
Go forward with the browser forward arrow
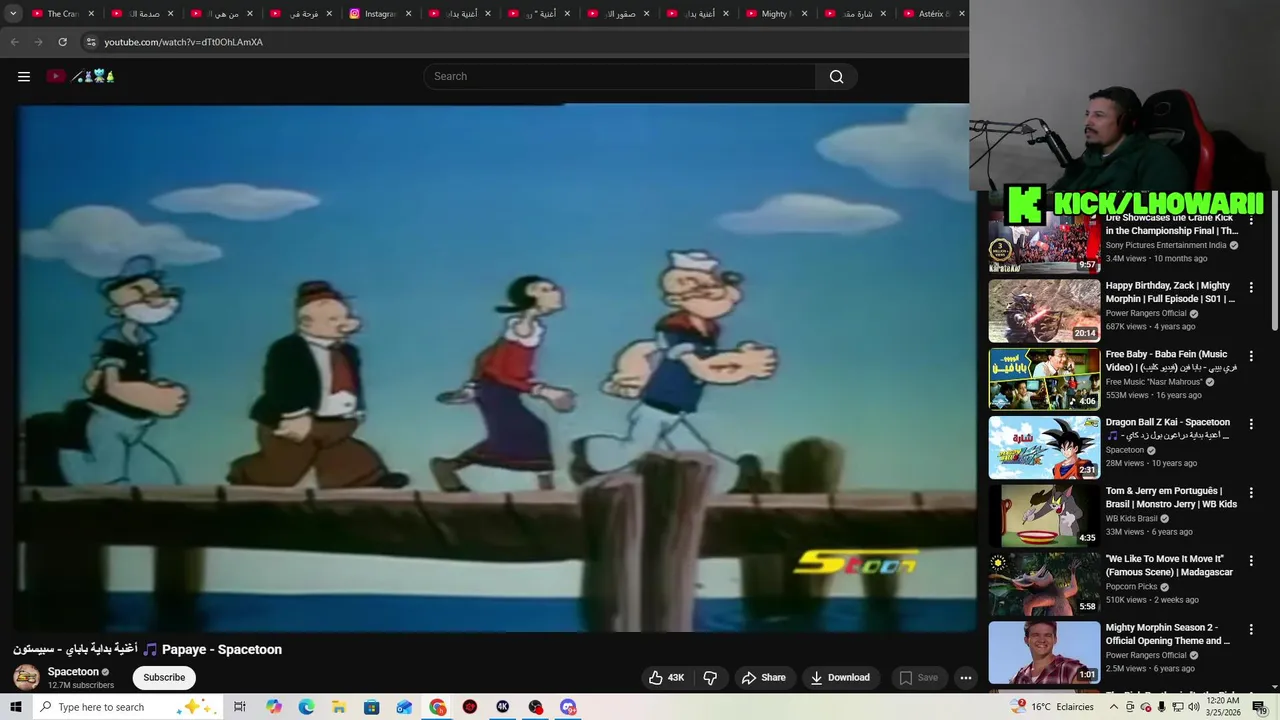(x=38, y=42)
